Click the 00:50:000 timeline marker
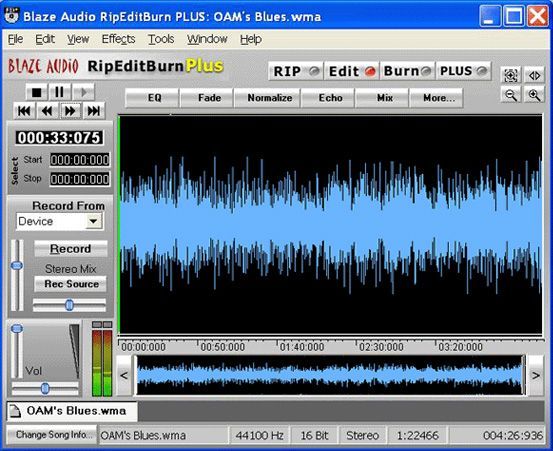 point(223,347)
